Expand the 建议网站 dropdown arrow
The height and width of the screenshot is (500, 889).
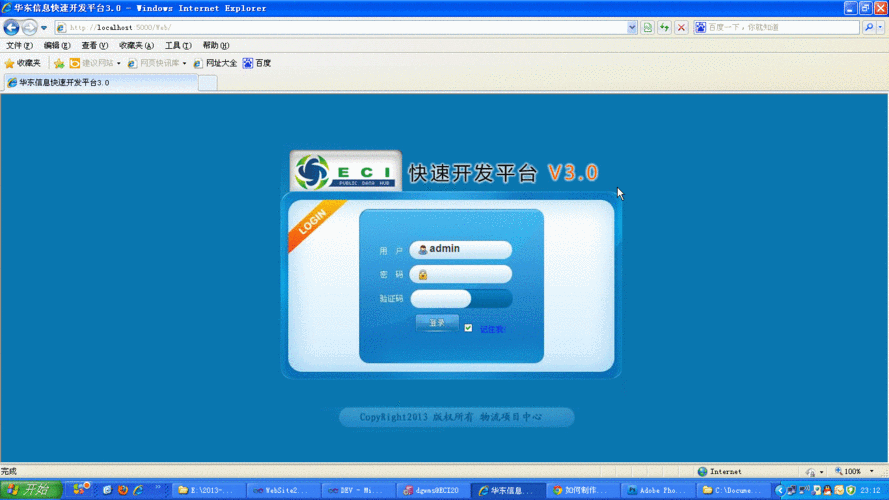tap(118, 63)
